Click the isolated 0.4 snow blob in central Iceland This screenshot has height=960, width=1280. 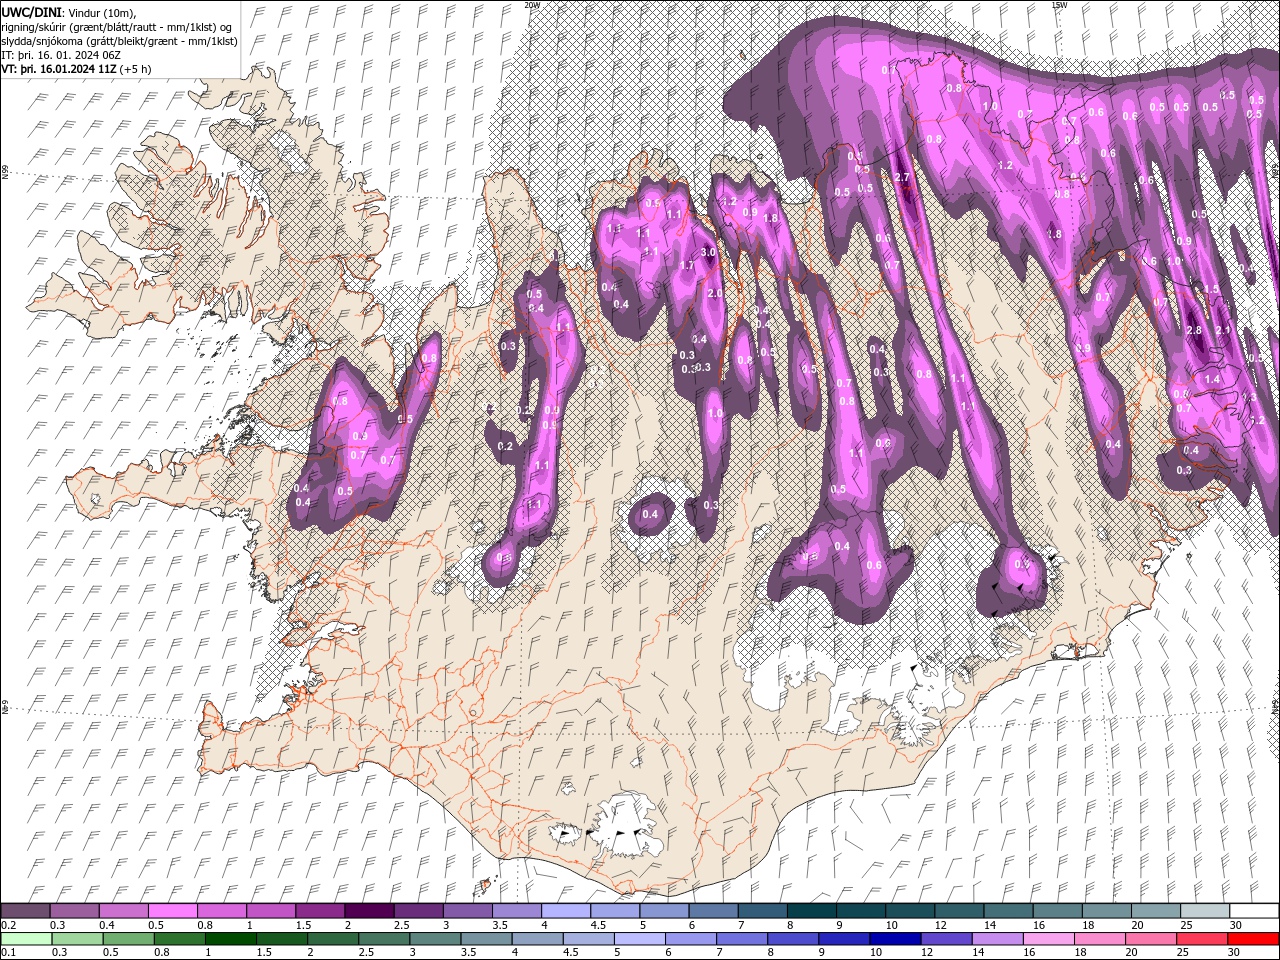point(650,514)
